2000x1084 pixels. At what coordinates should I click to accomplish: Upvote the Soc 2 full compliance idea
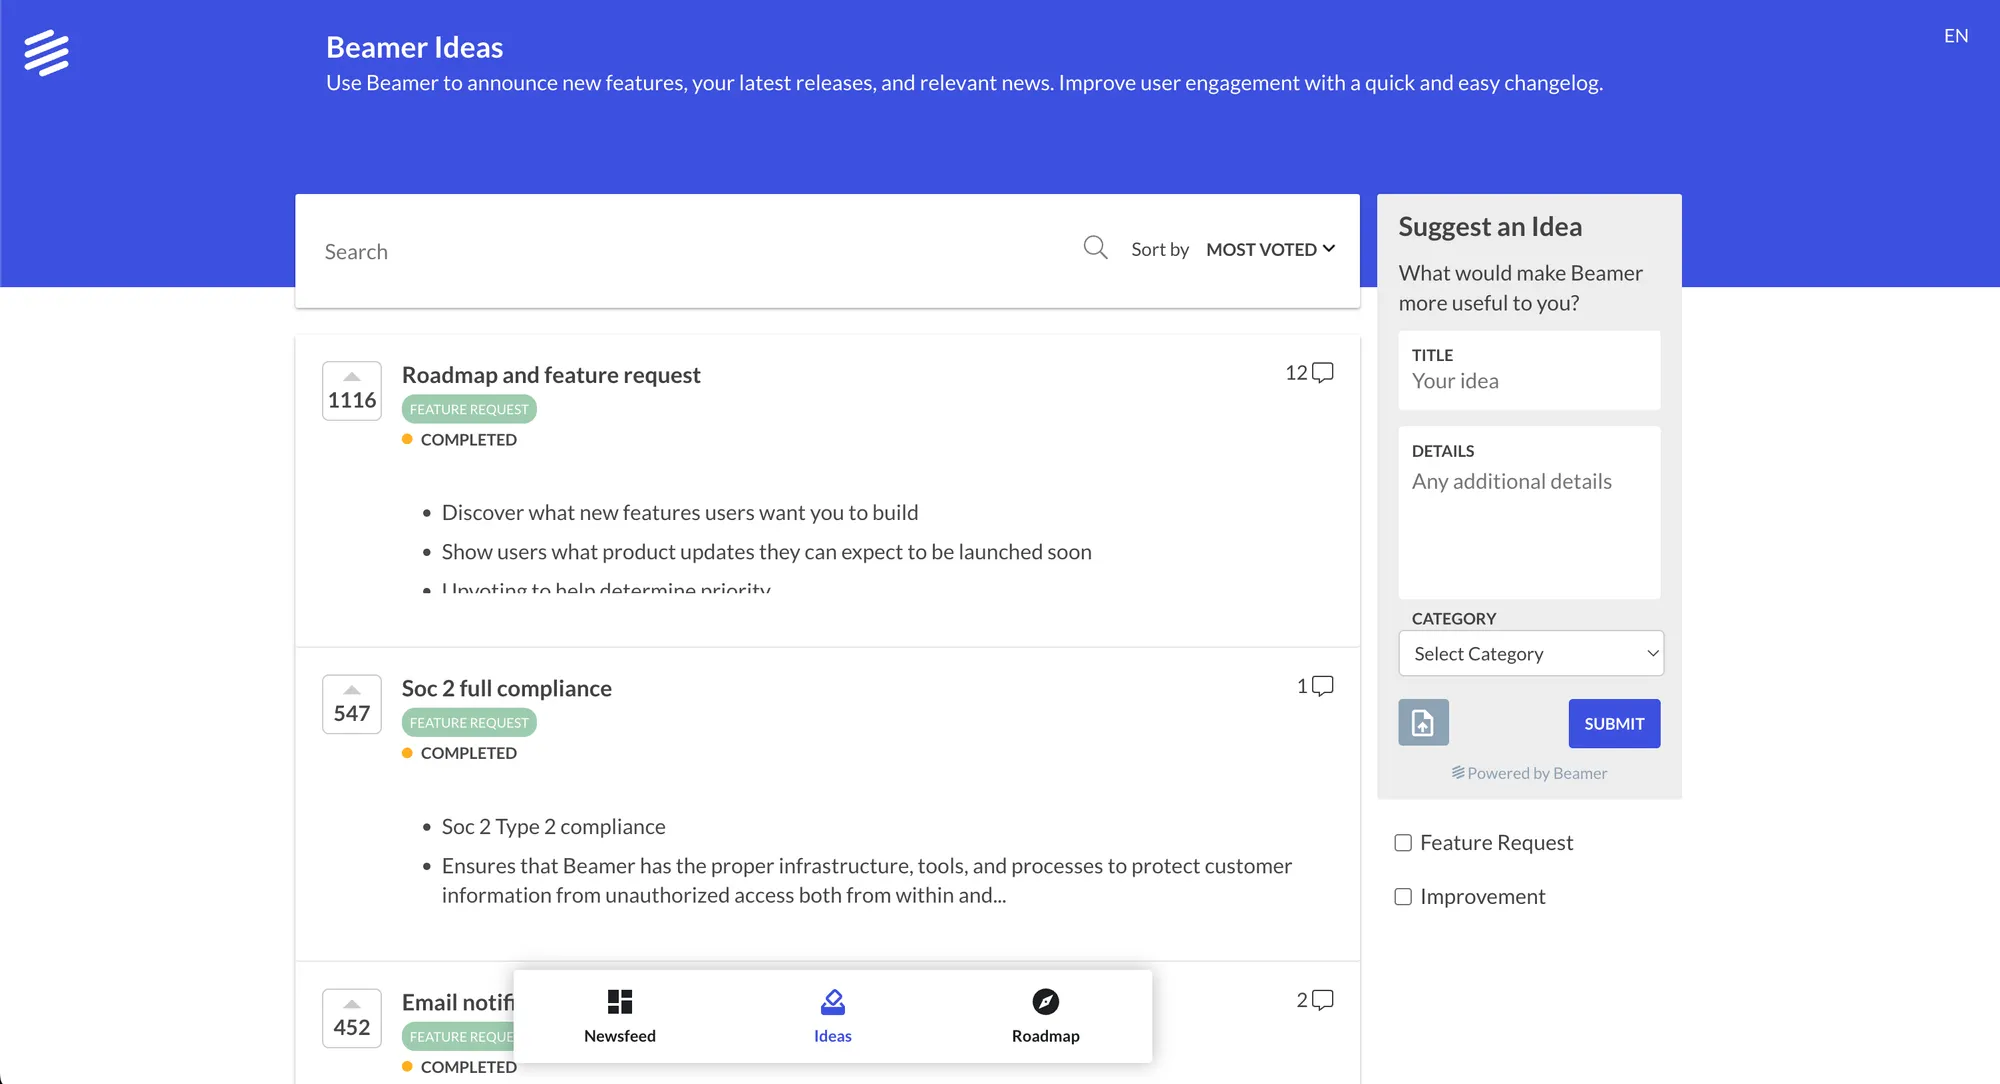point(352,704)
